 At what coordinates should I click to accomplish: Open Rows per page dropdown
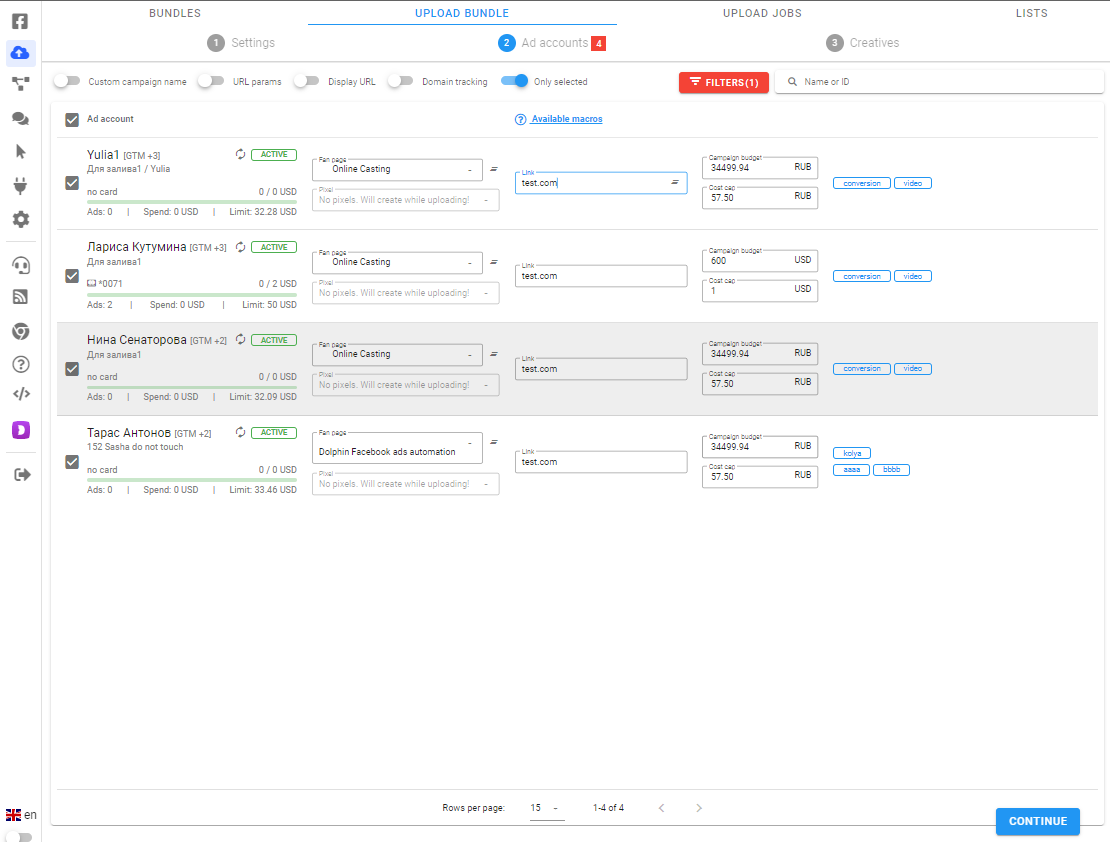tap(547, 808)
